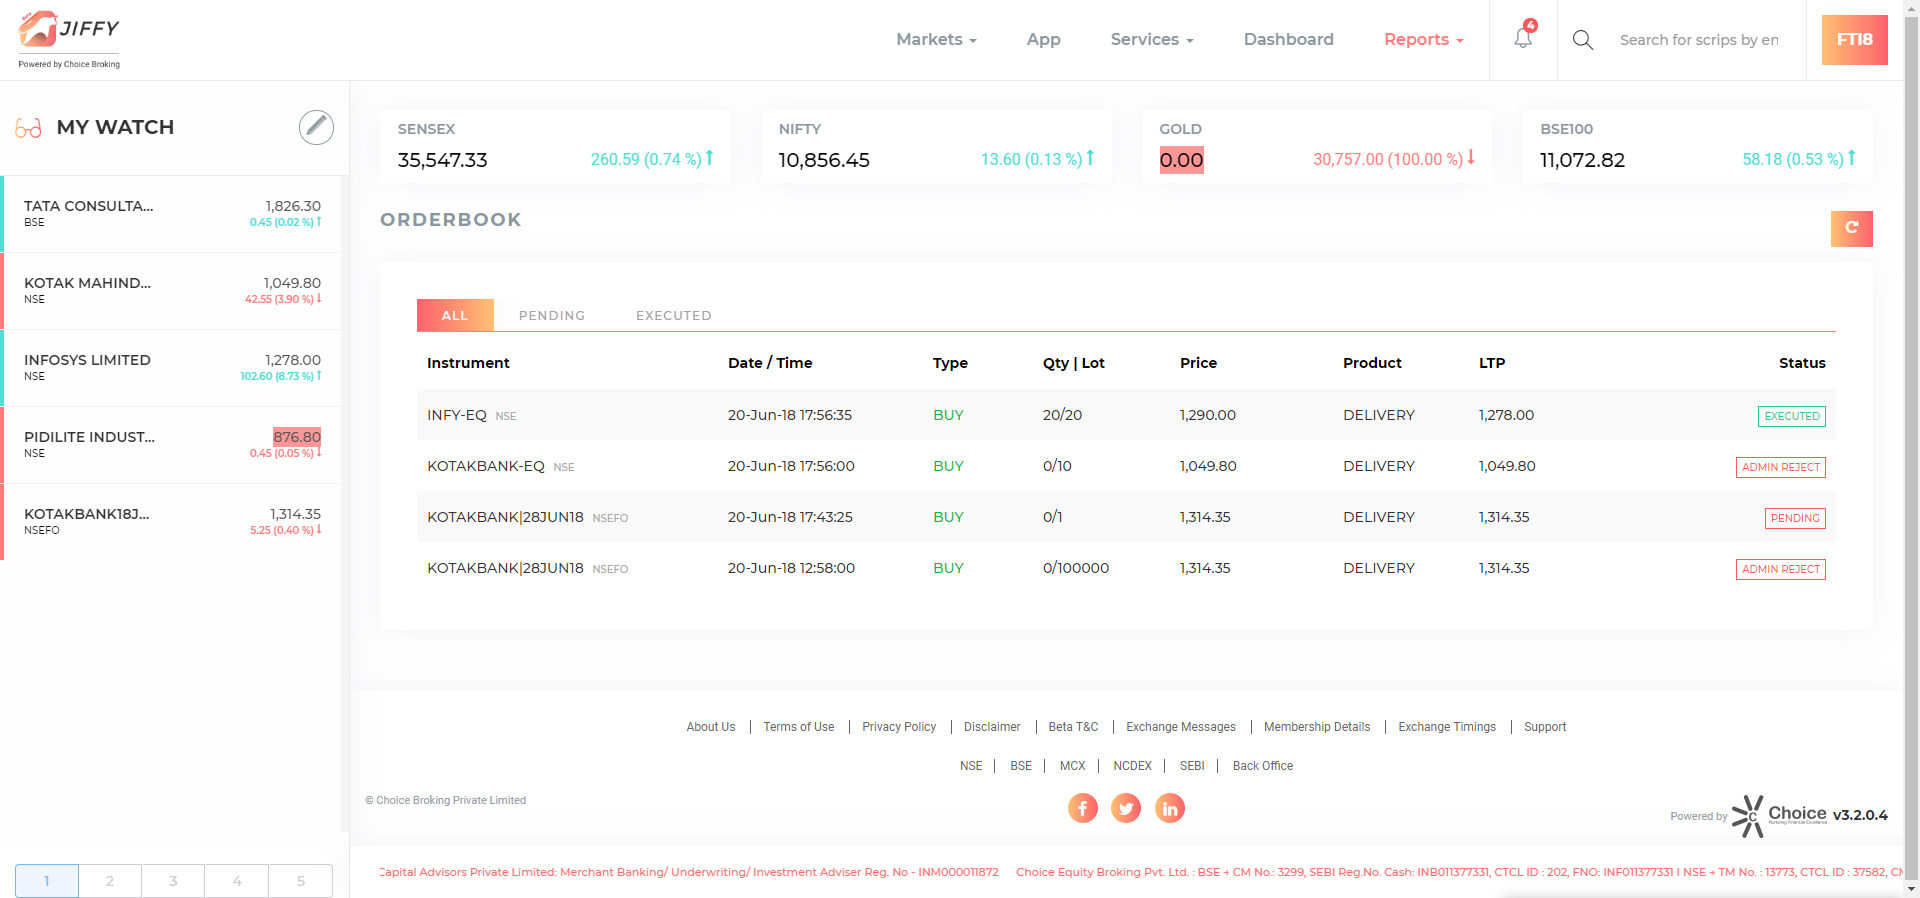Expand the Reports dropdown
Viewport: 1920px width, 898px height.
[x=1424, y=40]
